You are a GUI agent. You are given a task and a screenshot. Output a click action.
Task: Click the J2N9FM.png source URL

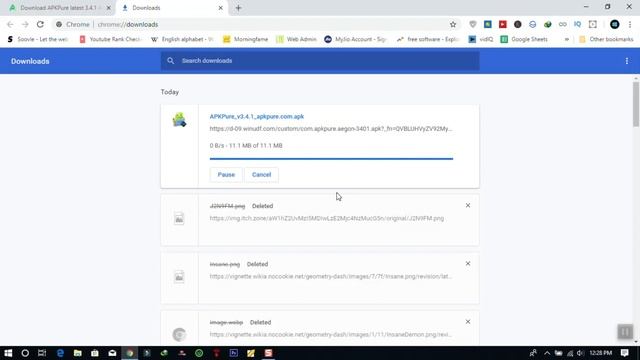point(327,218)
